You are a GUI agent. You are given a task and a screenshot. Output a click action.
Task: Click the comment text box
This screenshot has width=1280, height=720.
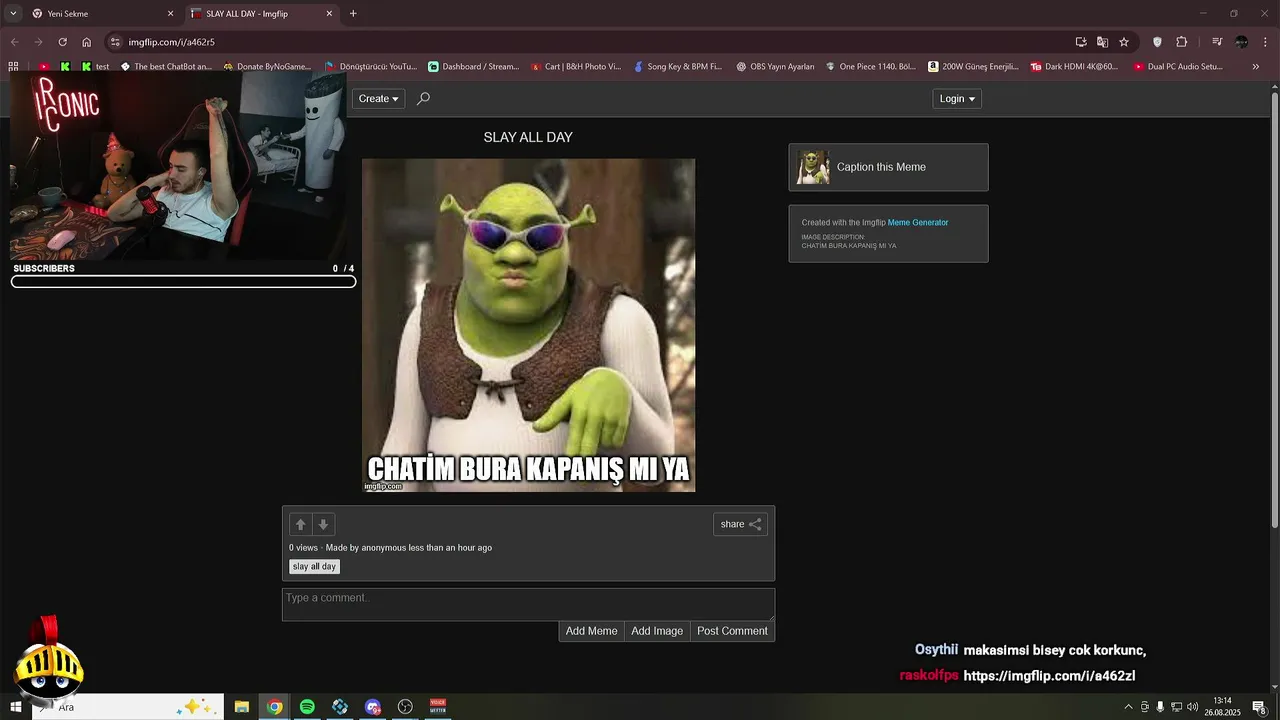pos(528,604)
